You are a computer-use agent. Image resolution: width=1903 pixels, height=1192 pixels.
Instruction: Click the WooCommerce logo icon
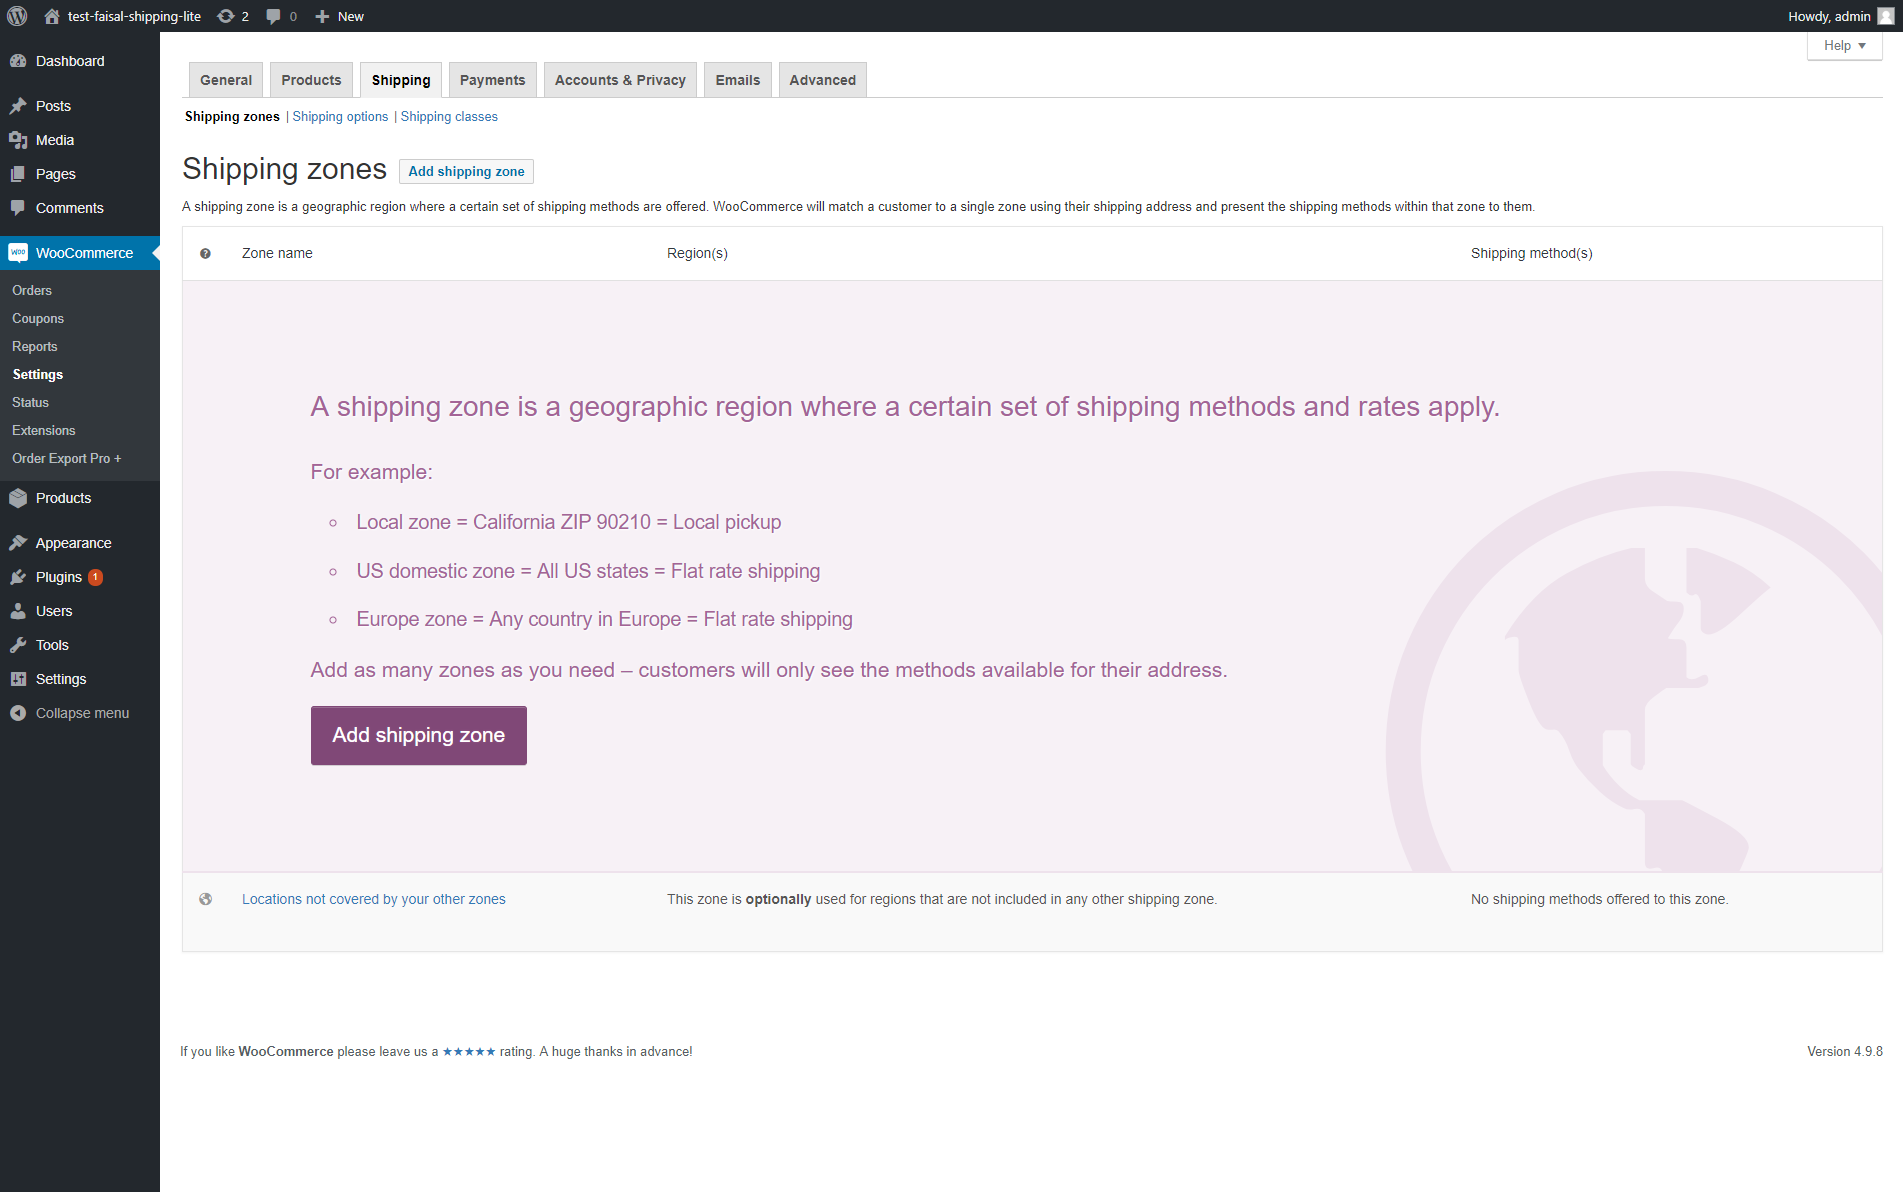[18, 253]
